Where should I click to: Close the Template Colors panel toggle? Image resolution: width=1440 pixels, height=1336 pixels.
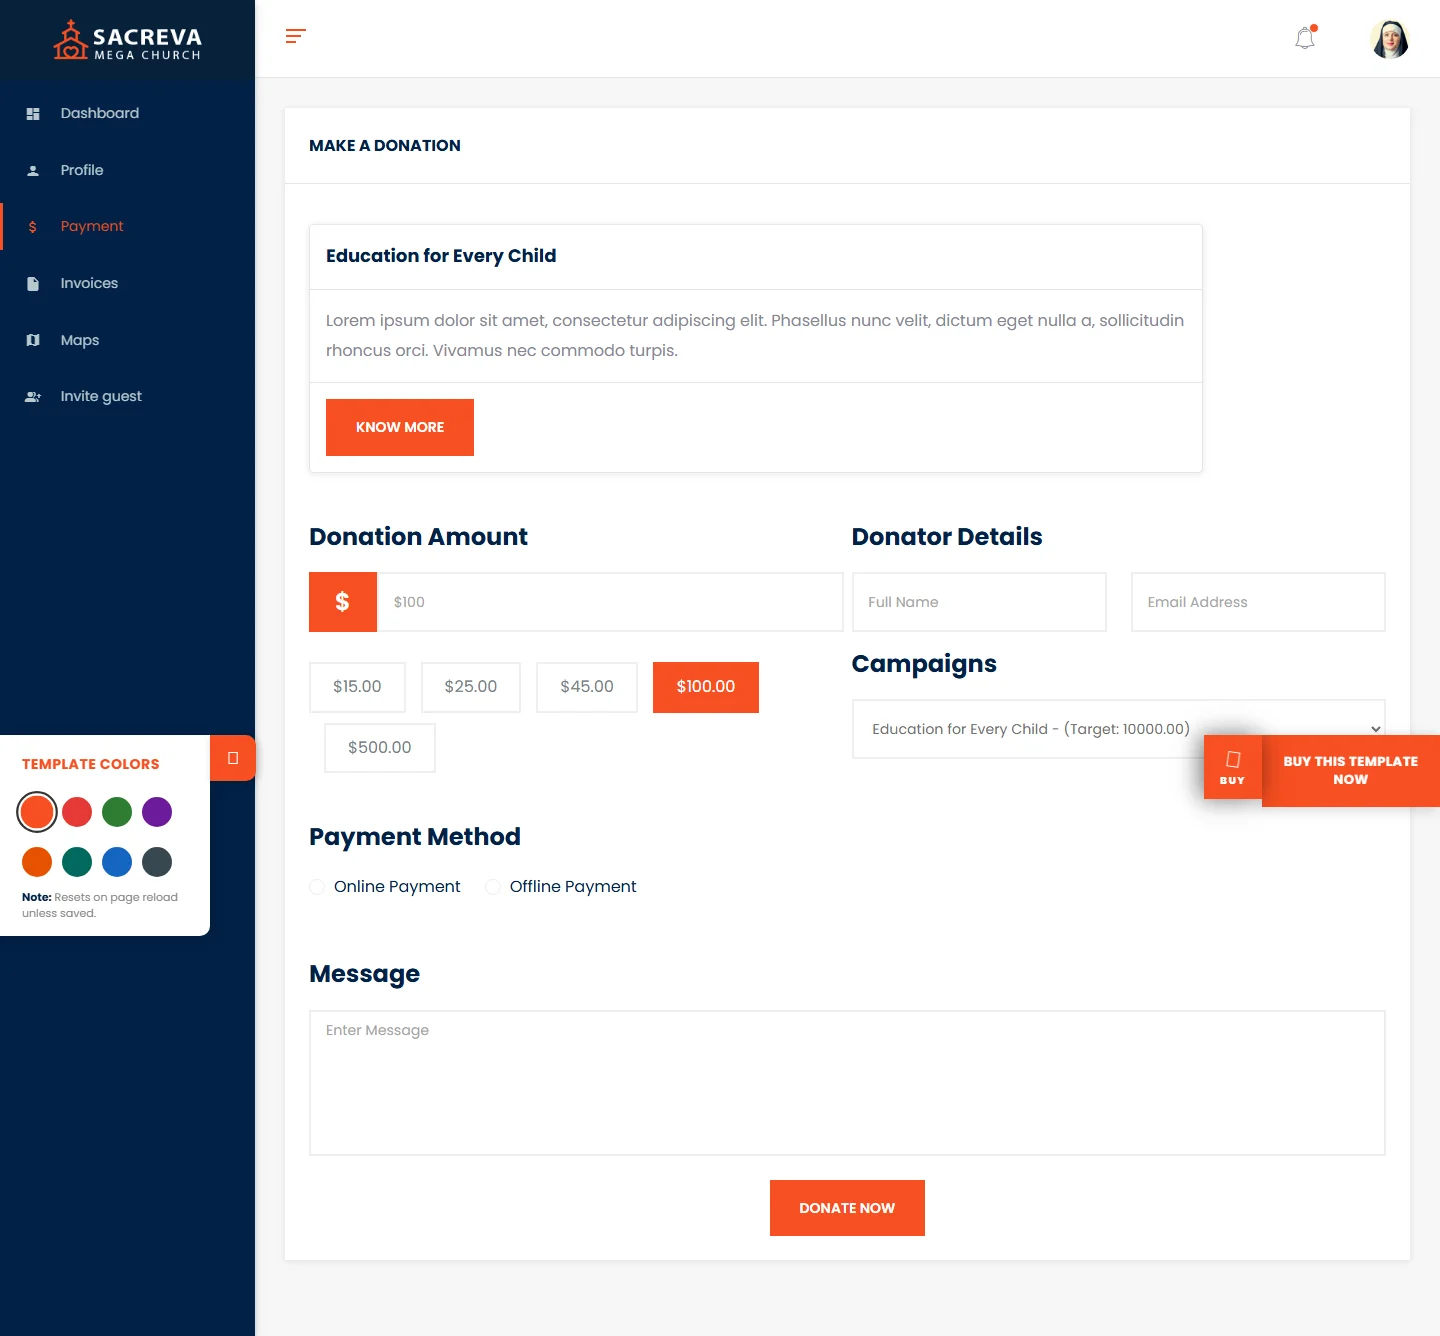pyautogui.click(x=233, y=758)
